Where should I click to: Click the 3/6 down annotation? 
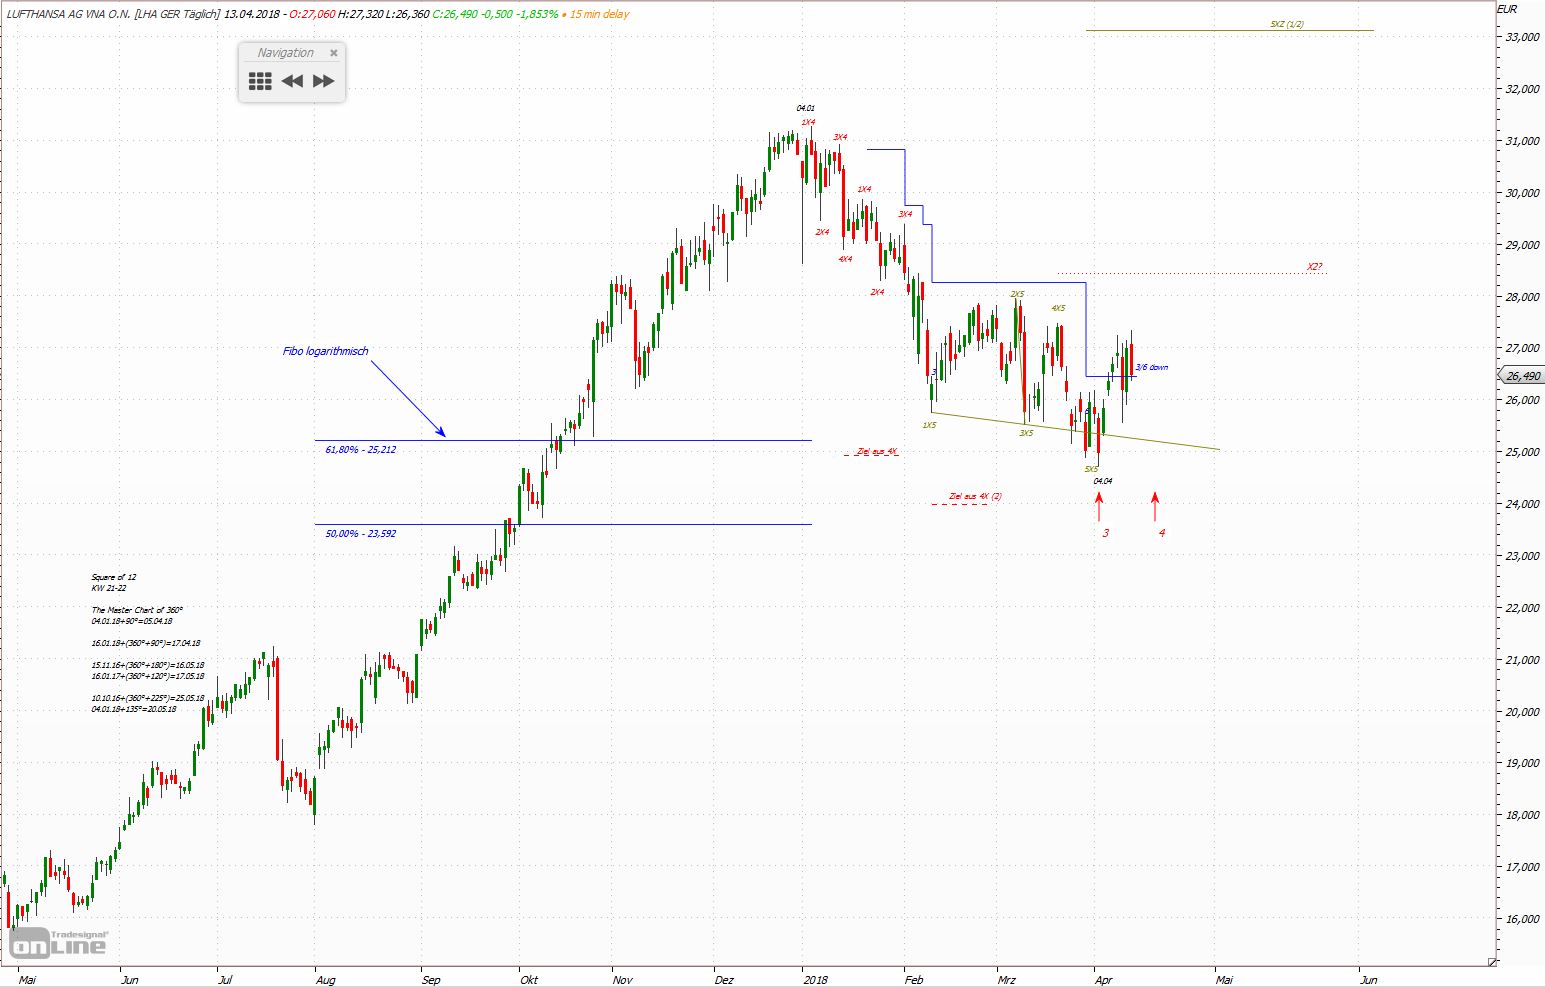pos(1151,367)
